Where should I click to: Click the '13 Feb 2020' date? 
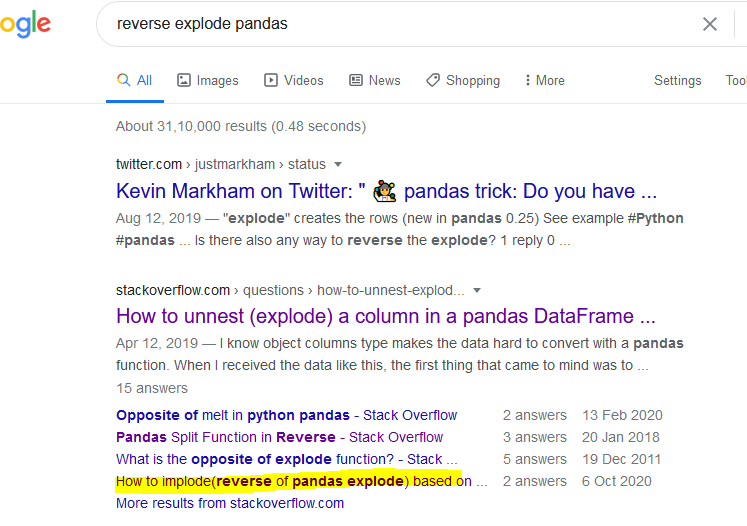coord(622,415)
